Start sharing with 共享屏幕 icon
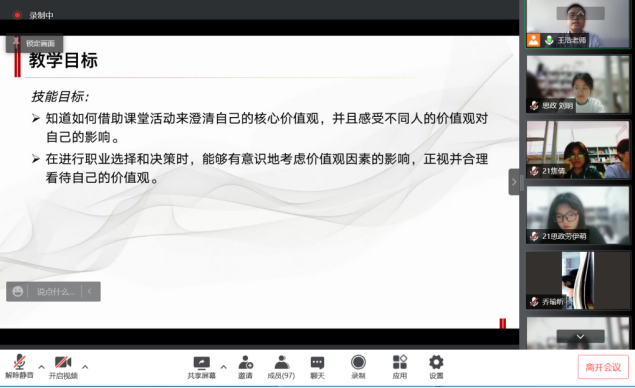This screenshot has width=635, height=388. coord(201,367)
